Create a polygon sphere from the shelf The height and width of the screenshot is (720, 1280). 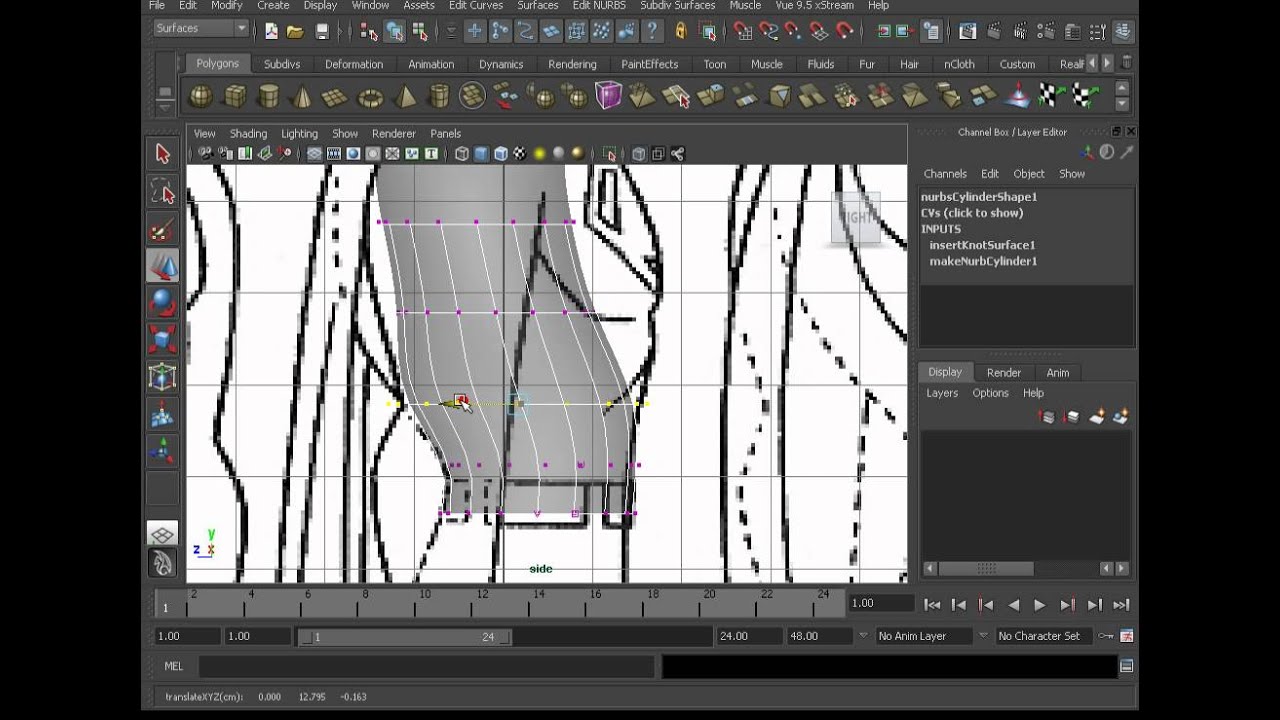(201, 96)
